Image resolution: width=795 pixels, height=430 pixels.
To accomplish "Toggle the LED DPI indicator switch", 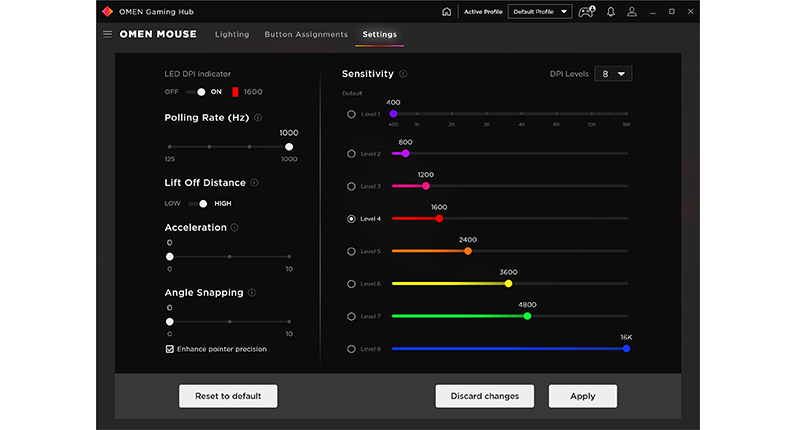I will 196,92.
